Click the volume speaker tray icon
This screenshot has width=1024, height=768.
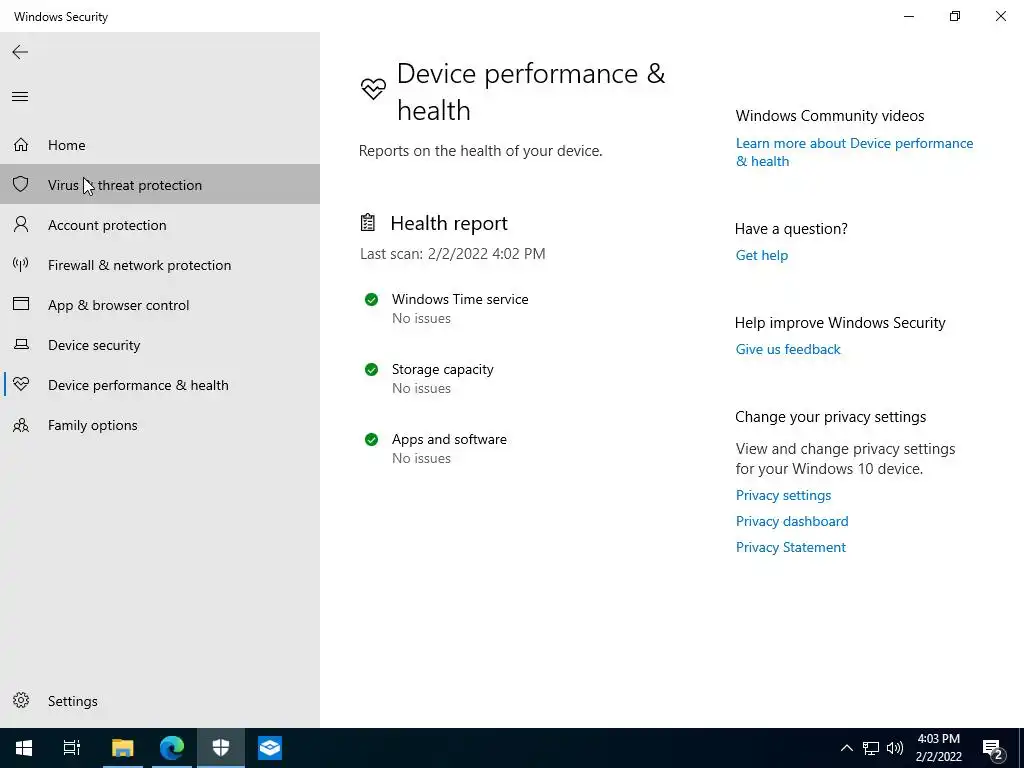tap(895, 748)
